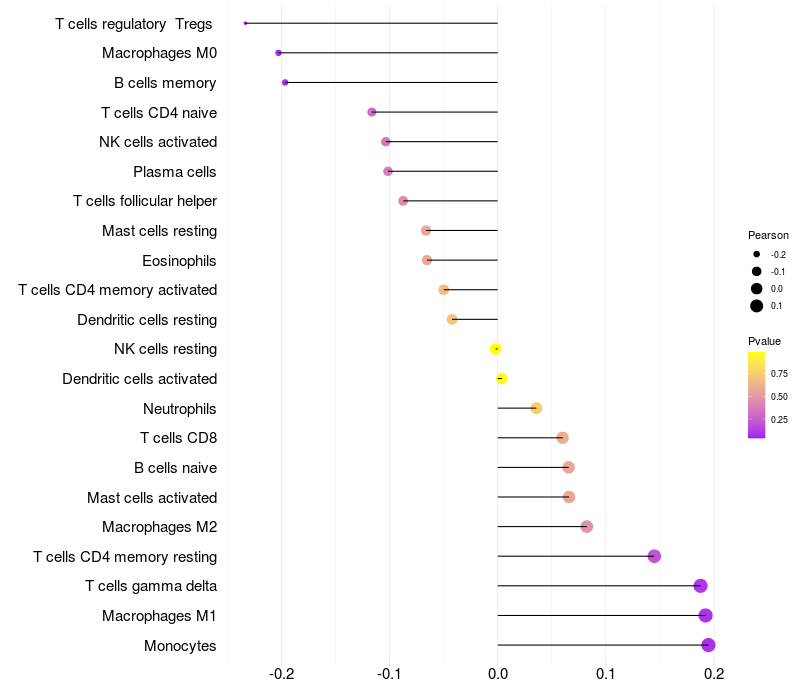Click the Plasma cells axis label
This screenshot has width=800, height=700.
point(174,172)
